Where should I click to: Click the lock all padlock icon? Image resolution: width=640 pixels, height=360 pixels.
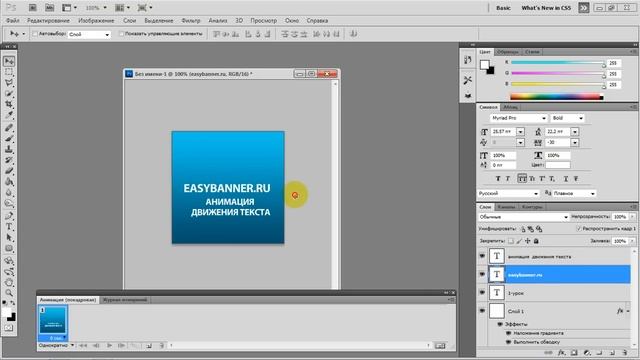coord(536,241)
